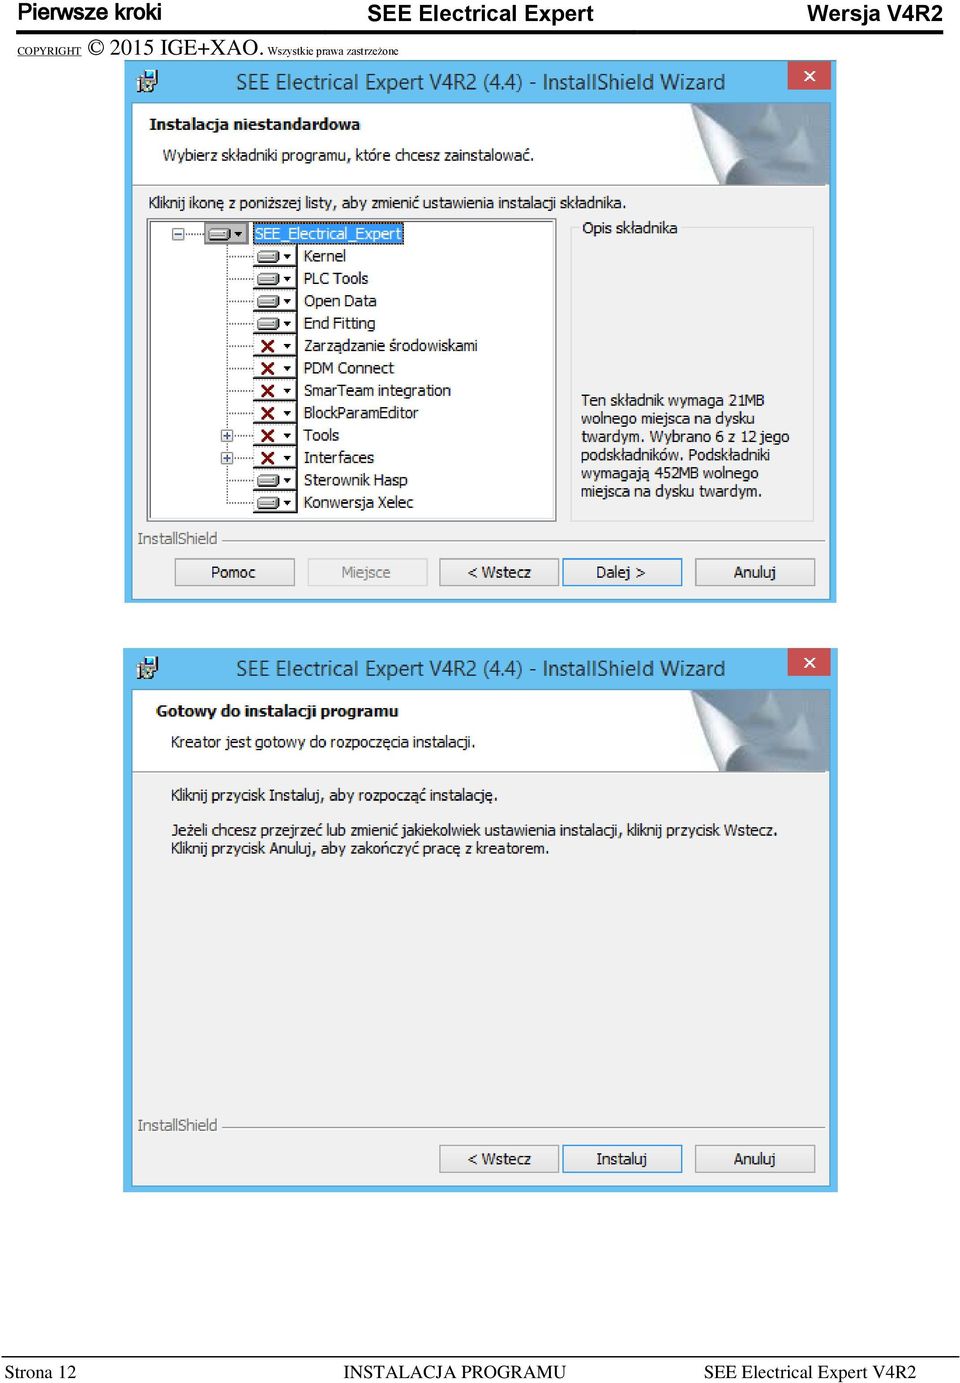
Task: Select the Tools component label
Action: click(x=321, y=435)
